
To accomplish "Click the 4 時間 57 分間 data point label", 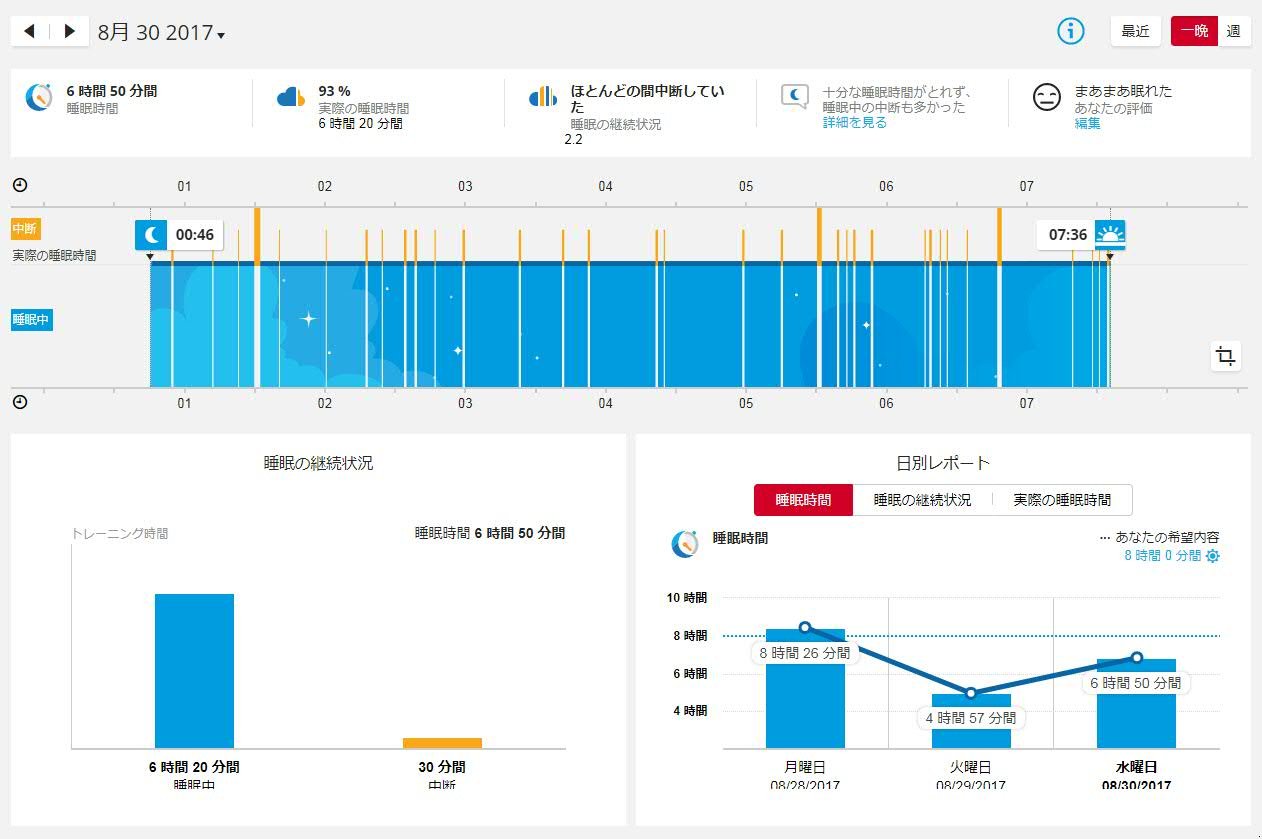I will point(970,718).
